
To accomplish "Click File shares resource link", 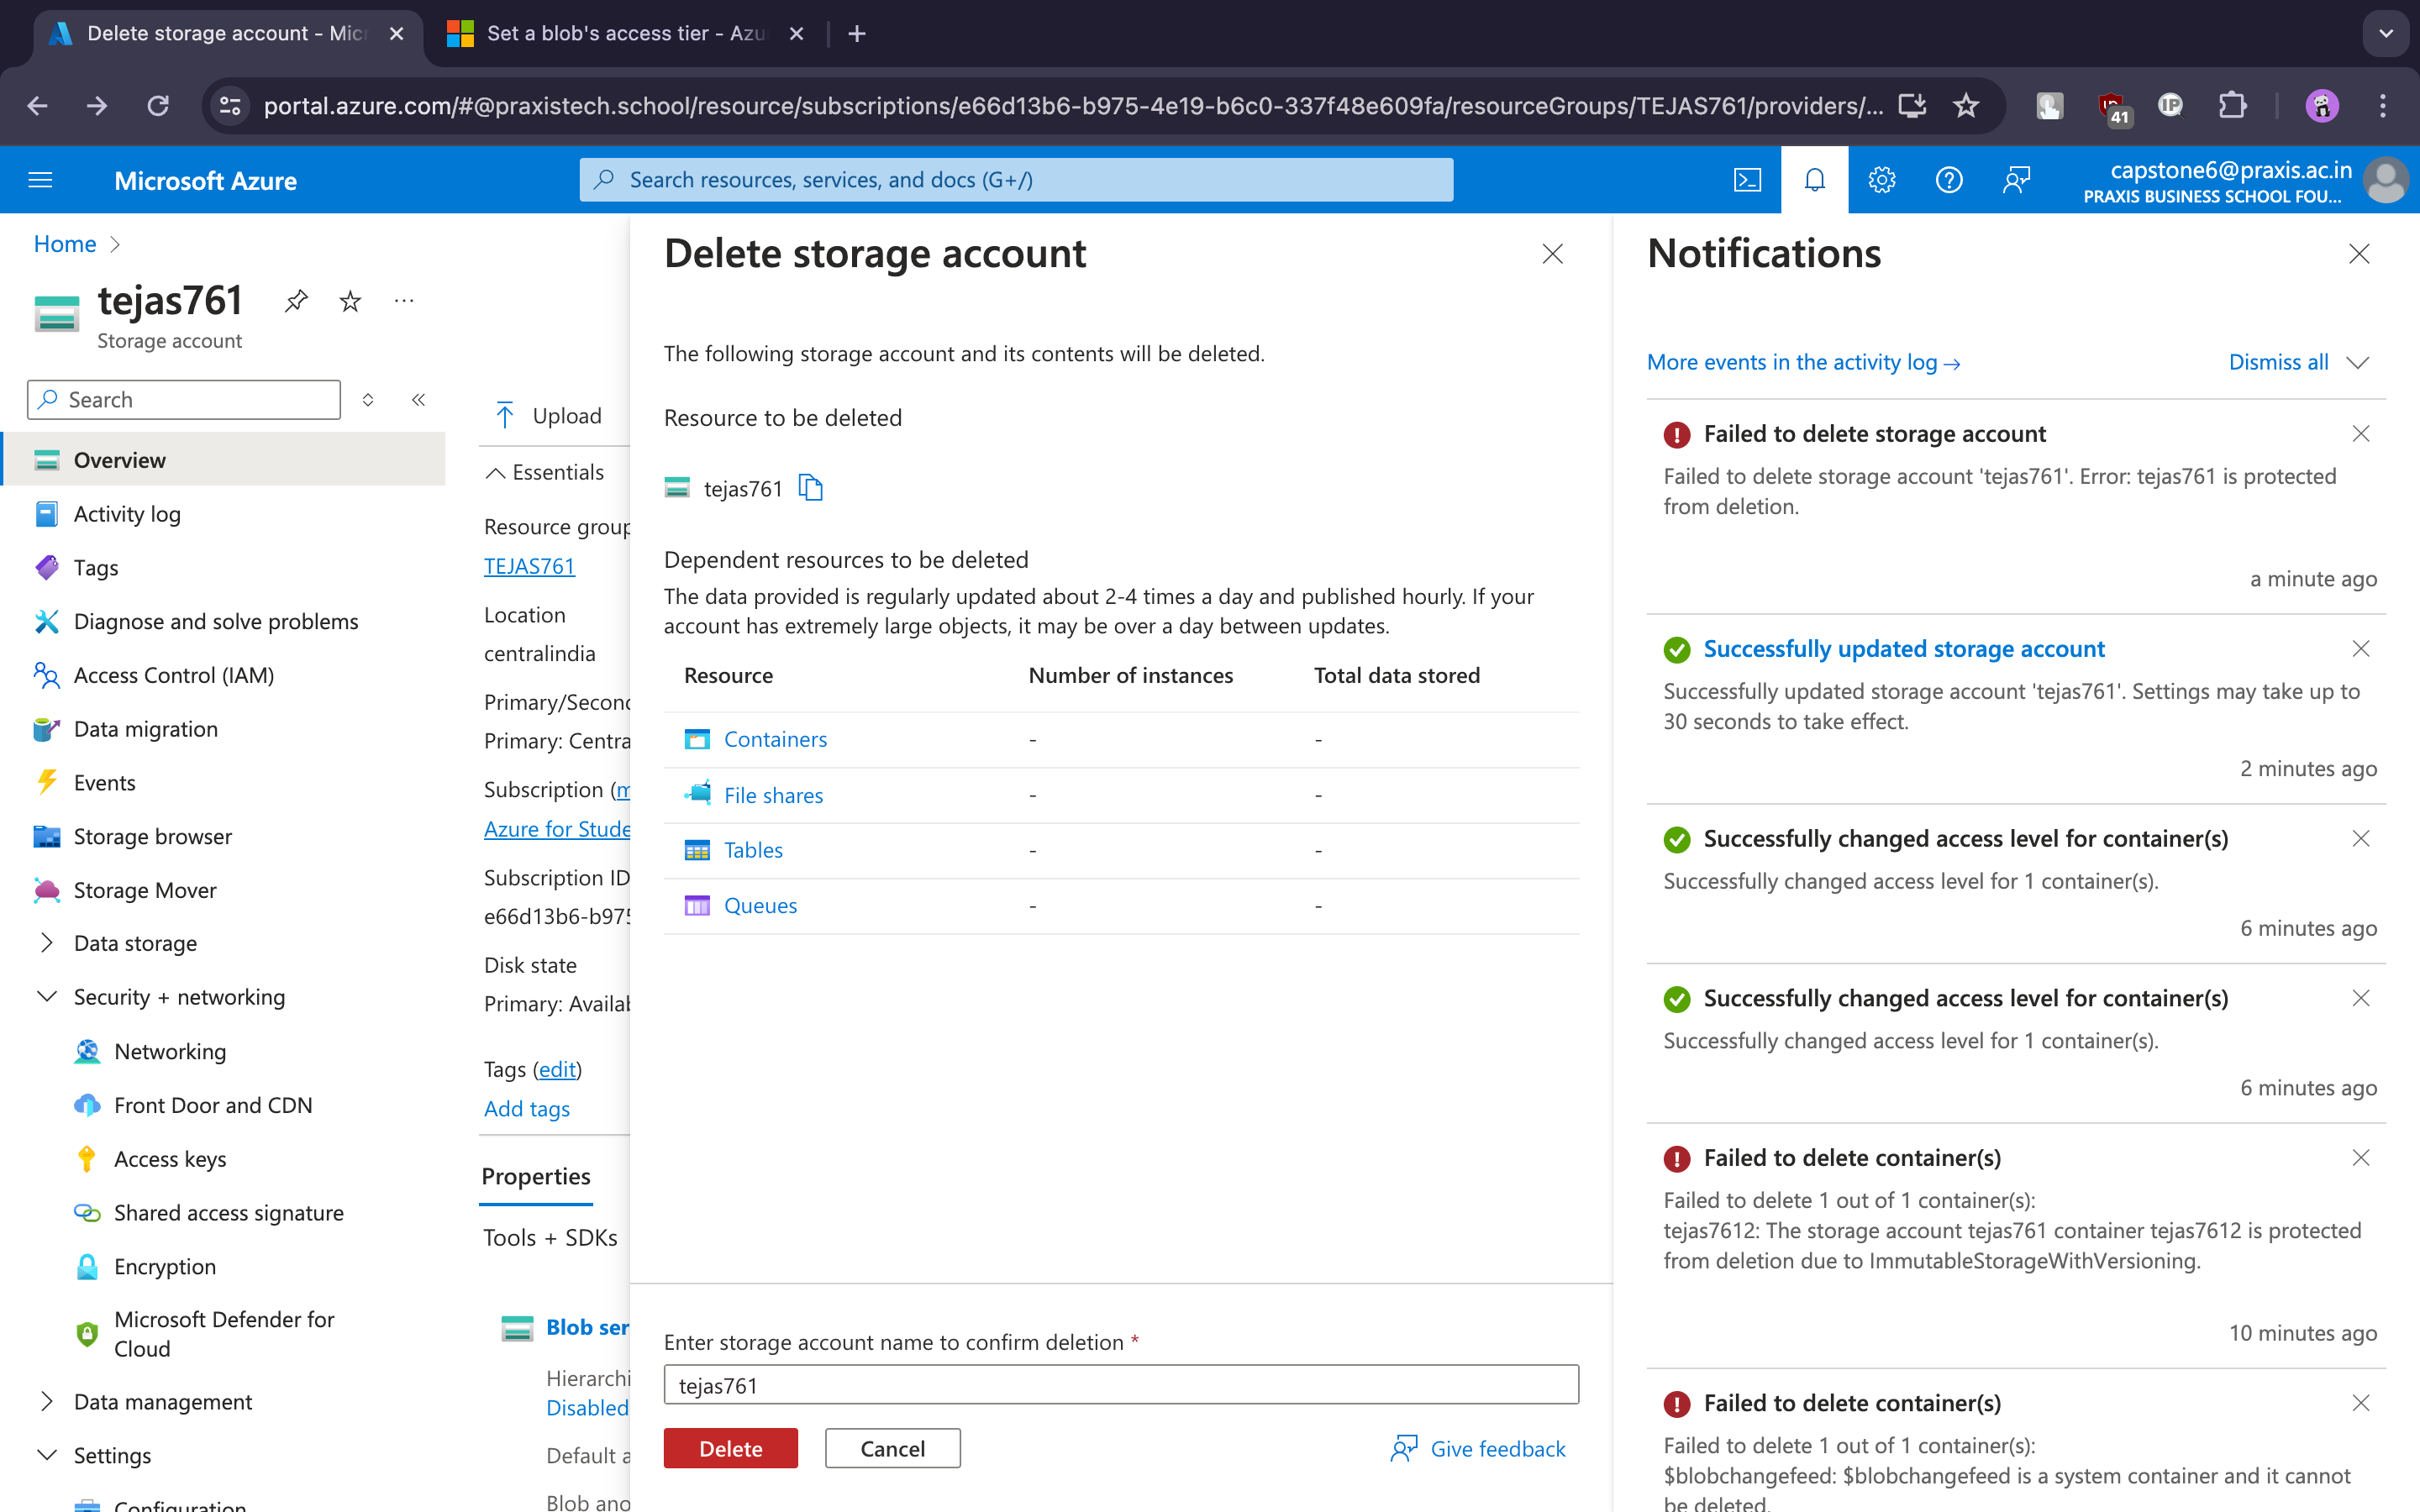I will click(x=773, y=795).
